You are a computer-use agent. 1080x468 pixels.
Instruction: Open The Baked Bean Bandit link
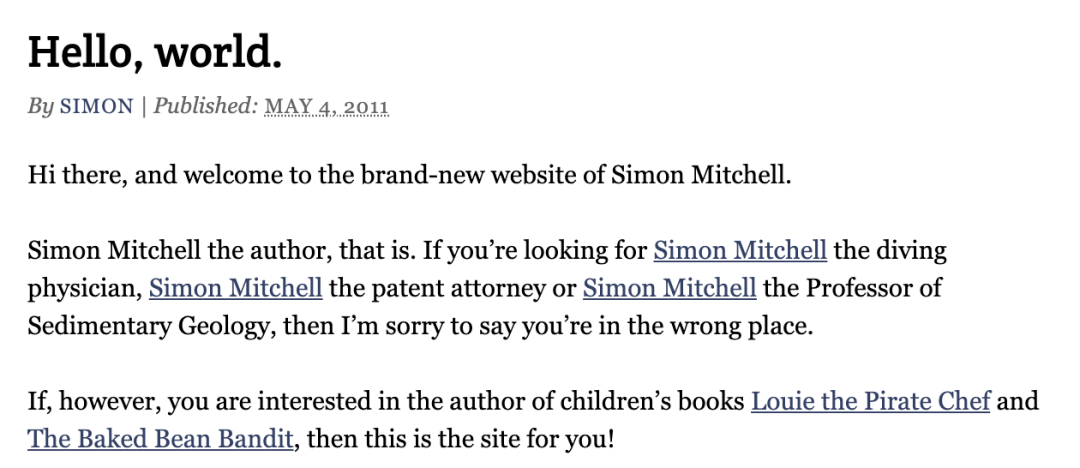coord(160,438)
